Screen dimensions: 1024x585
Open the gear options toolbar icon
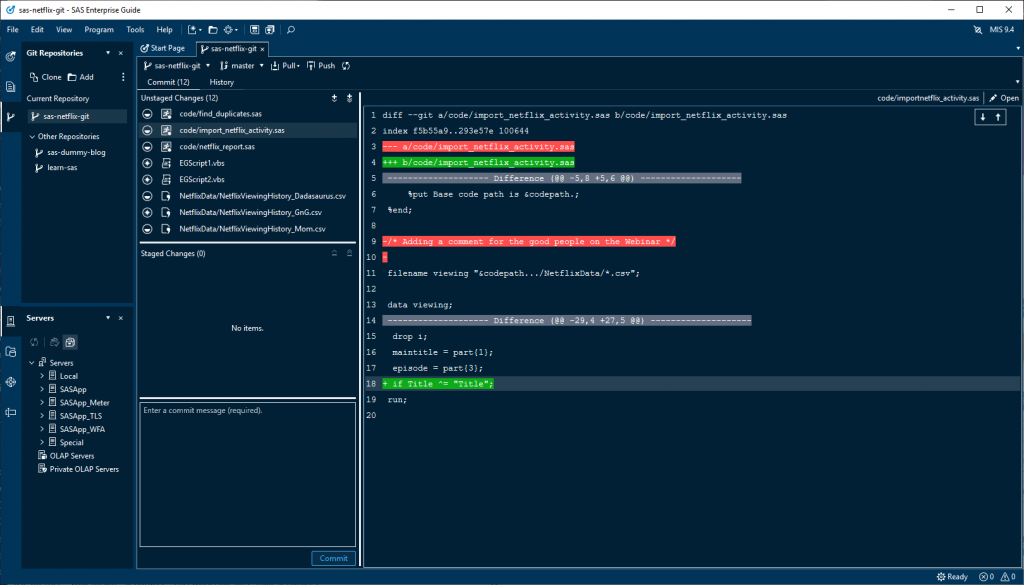tap(230, 29)
